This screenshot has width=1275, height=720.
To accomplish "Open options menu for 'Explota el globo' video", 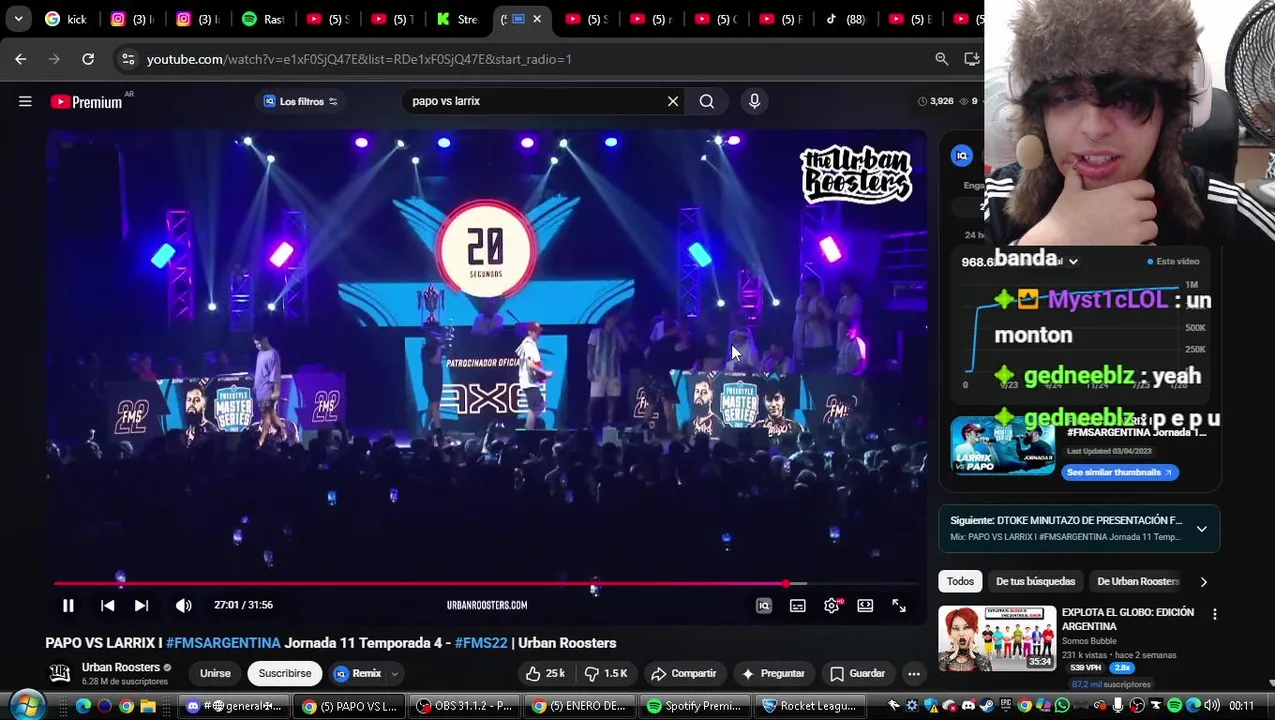I will tap(1215, 614).
